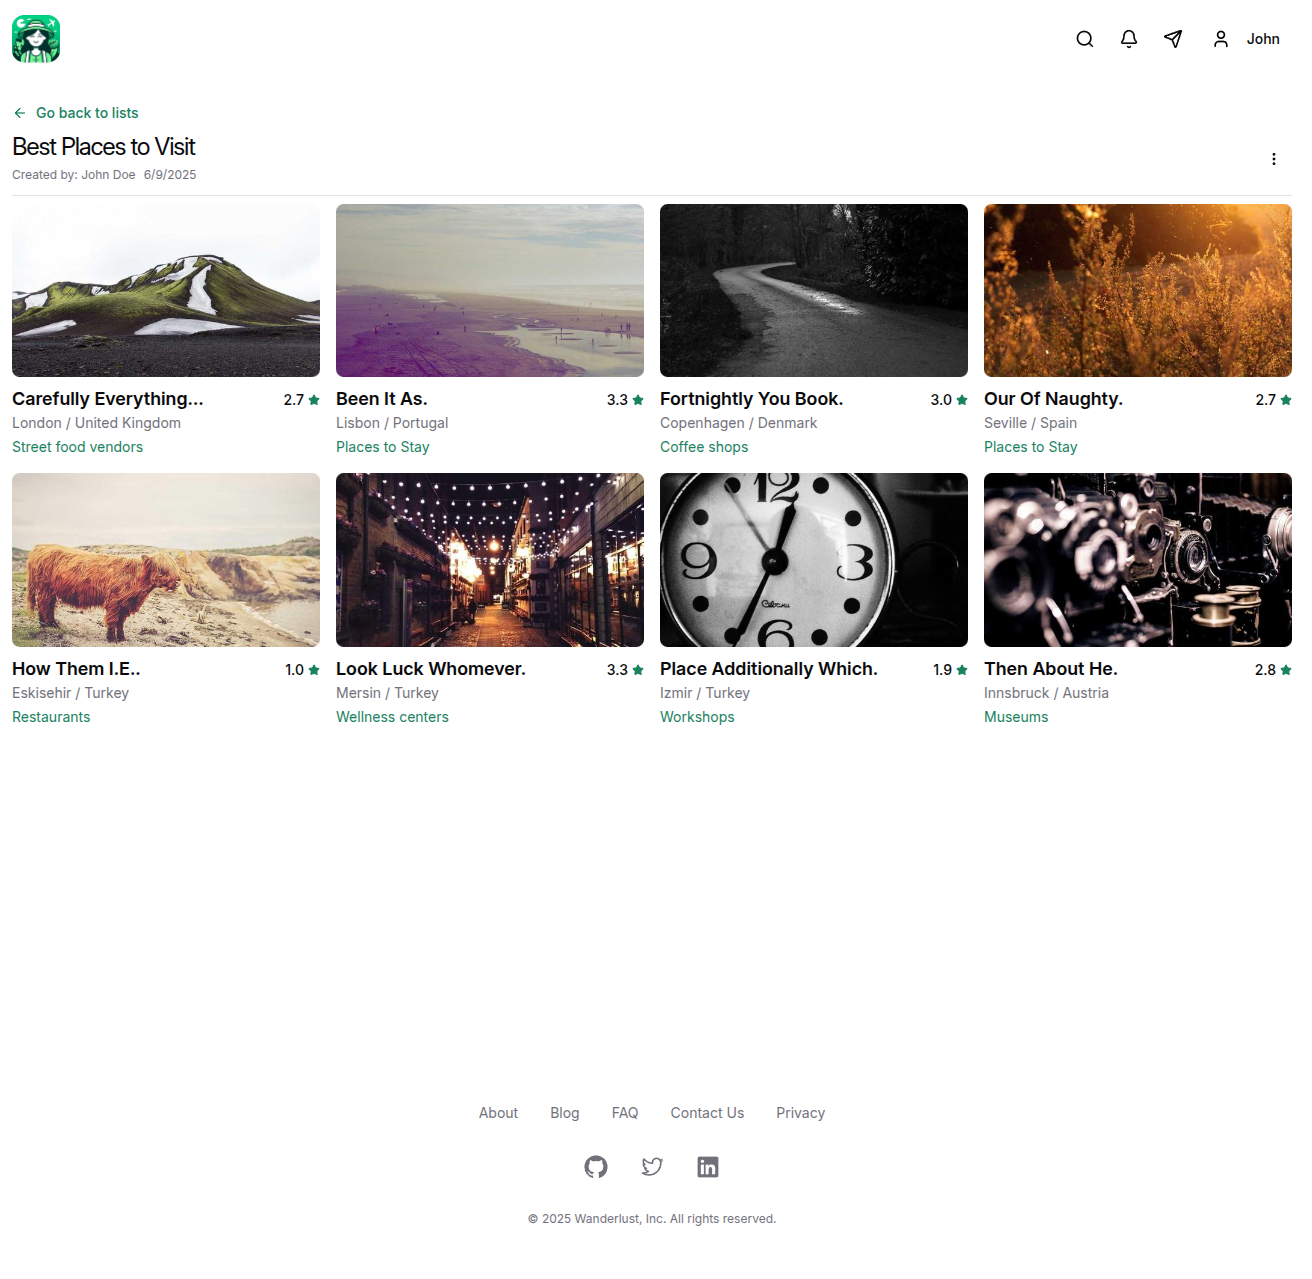Click Restaurants category
This screenshot has width=1312, height=1279.
pos(51,717)
